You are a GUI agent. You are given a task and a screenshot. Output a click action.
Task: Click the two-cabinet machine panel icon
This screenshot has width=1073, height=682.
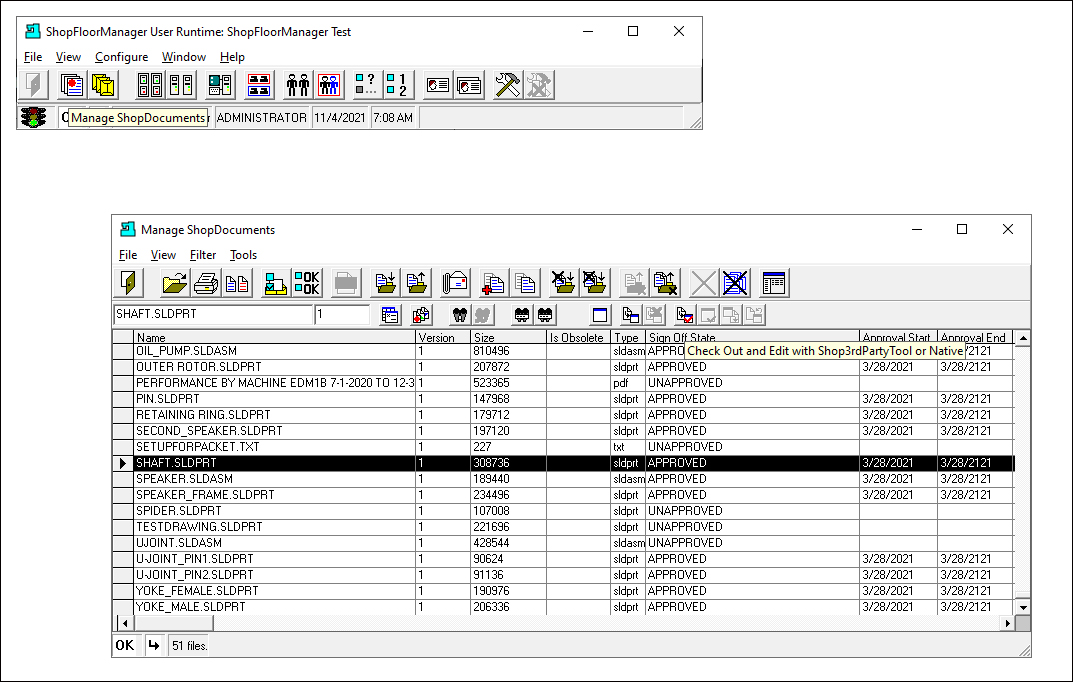[181, 85]
